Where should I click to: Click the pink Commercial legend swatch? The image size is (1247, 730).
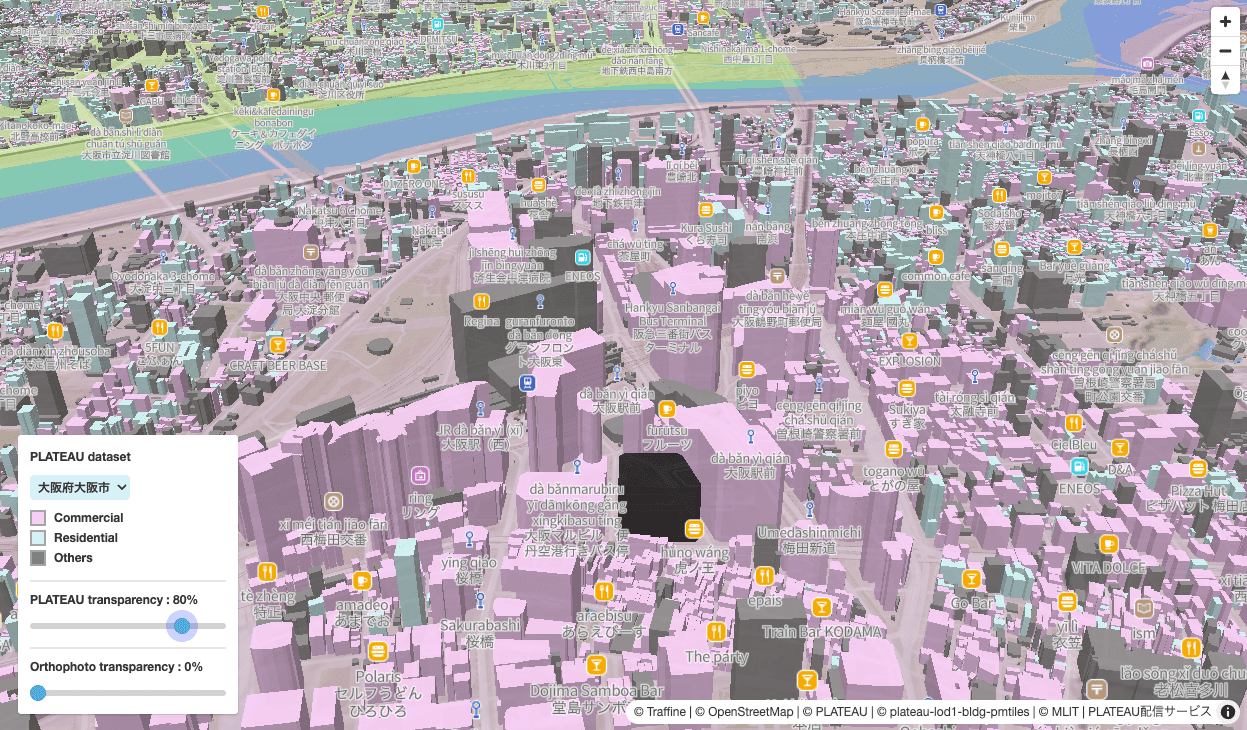click(38, 518)
